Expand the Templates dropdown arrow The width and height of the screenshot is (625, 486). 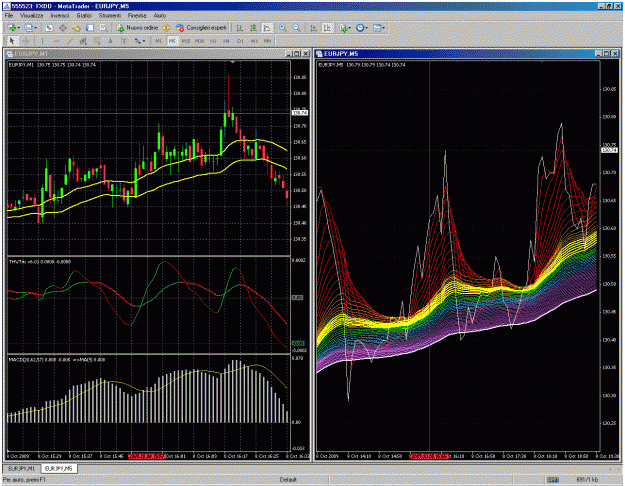tap(383, 28)
